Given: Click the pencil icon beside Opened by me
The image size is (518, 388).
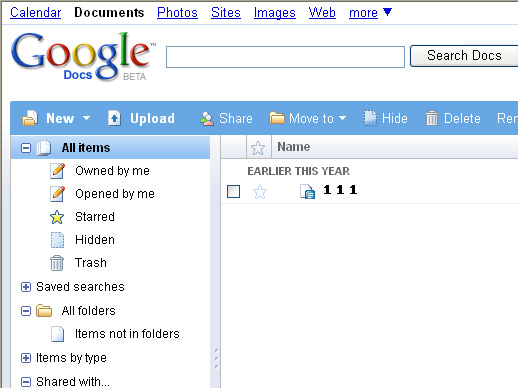Looking at the screenshot, I should point(57,194).
